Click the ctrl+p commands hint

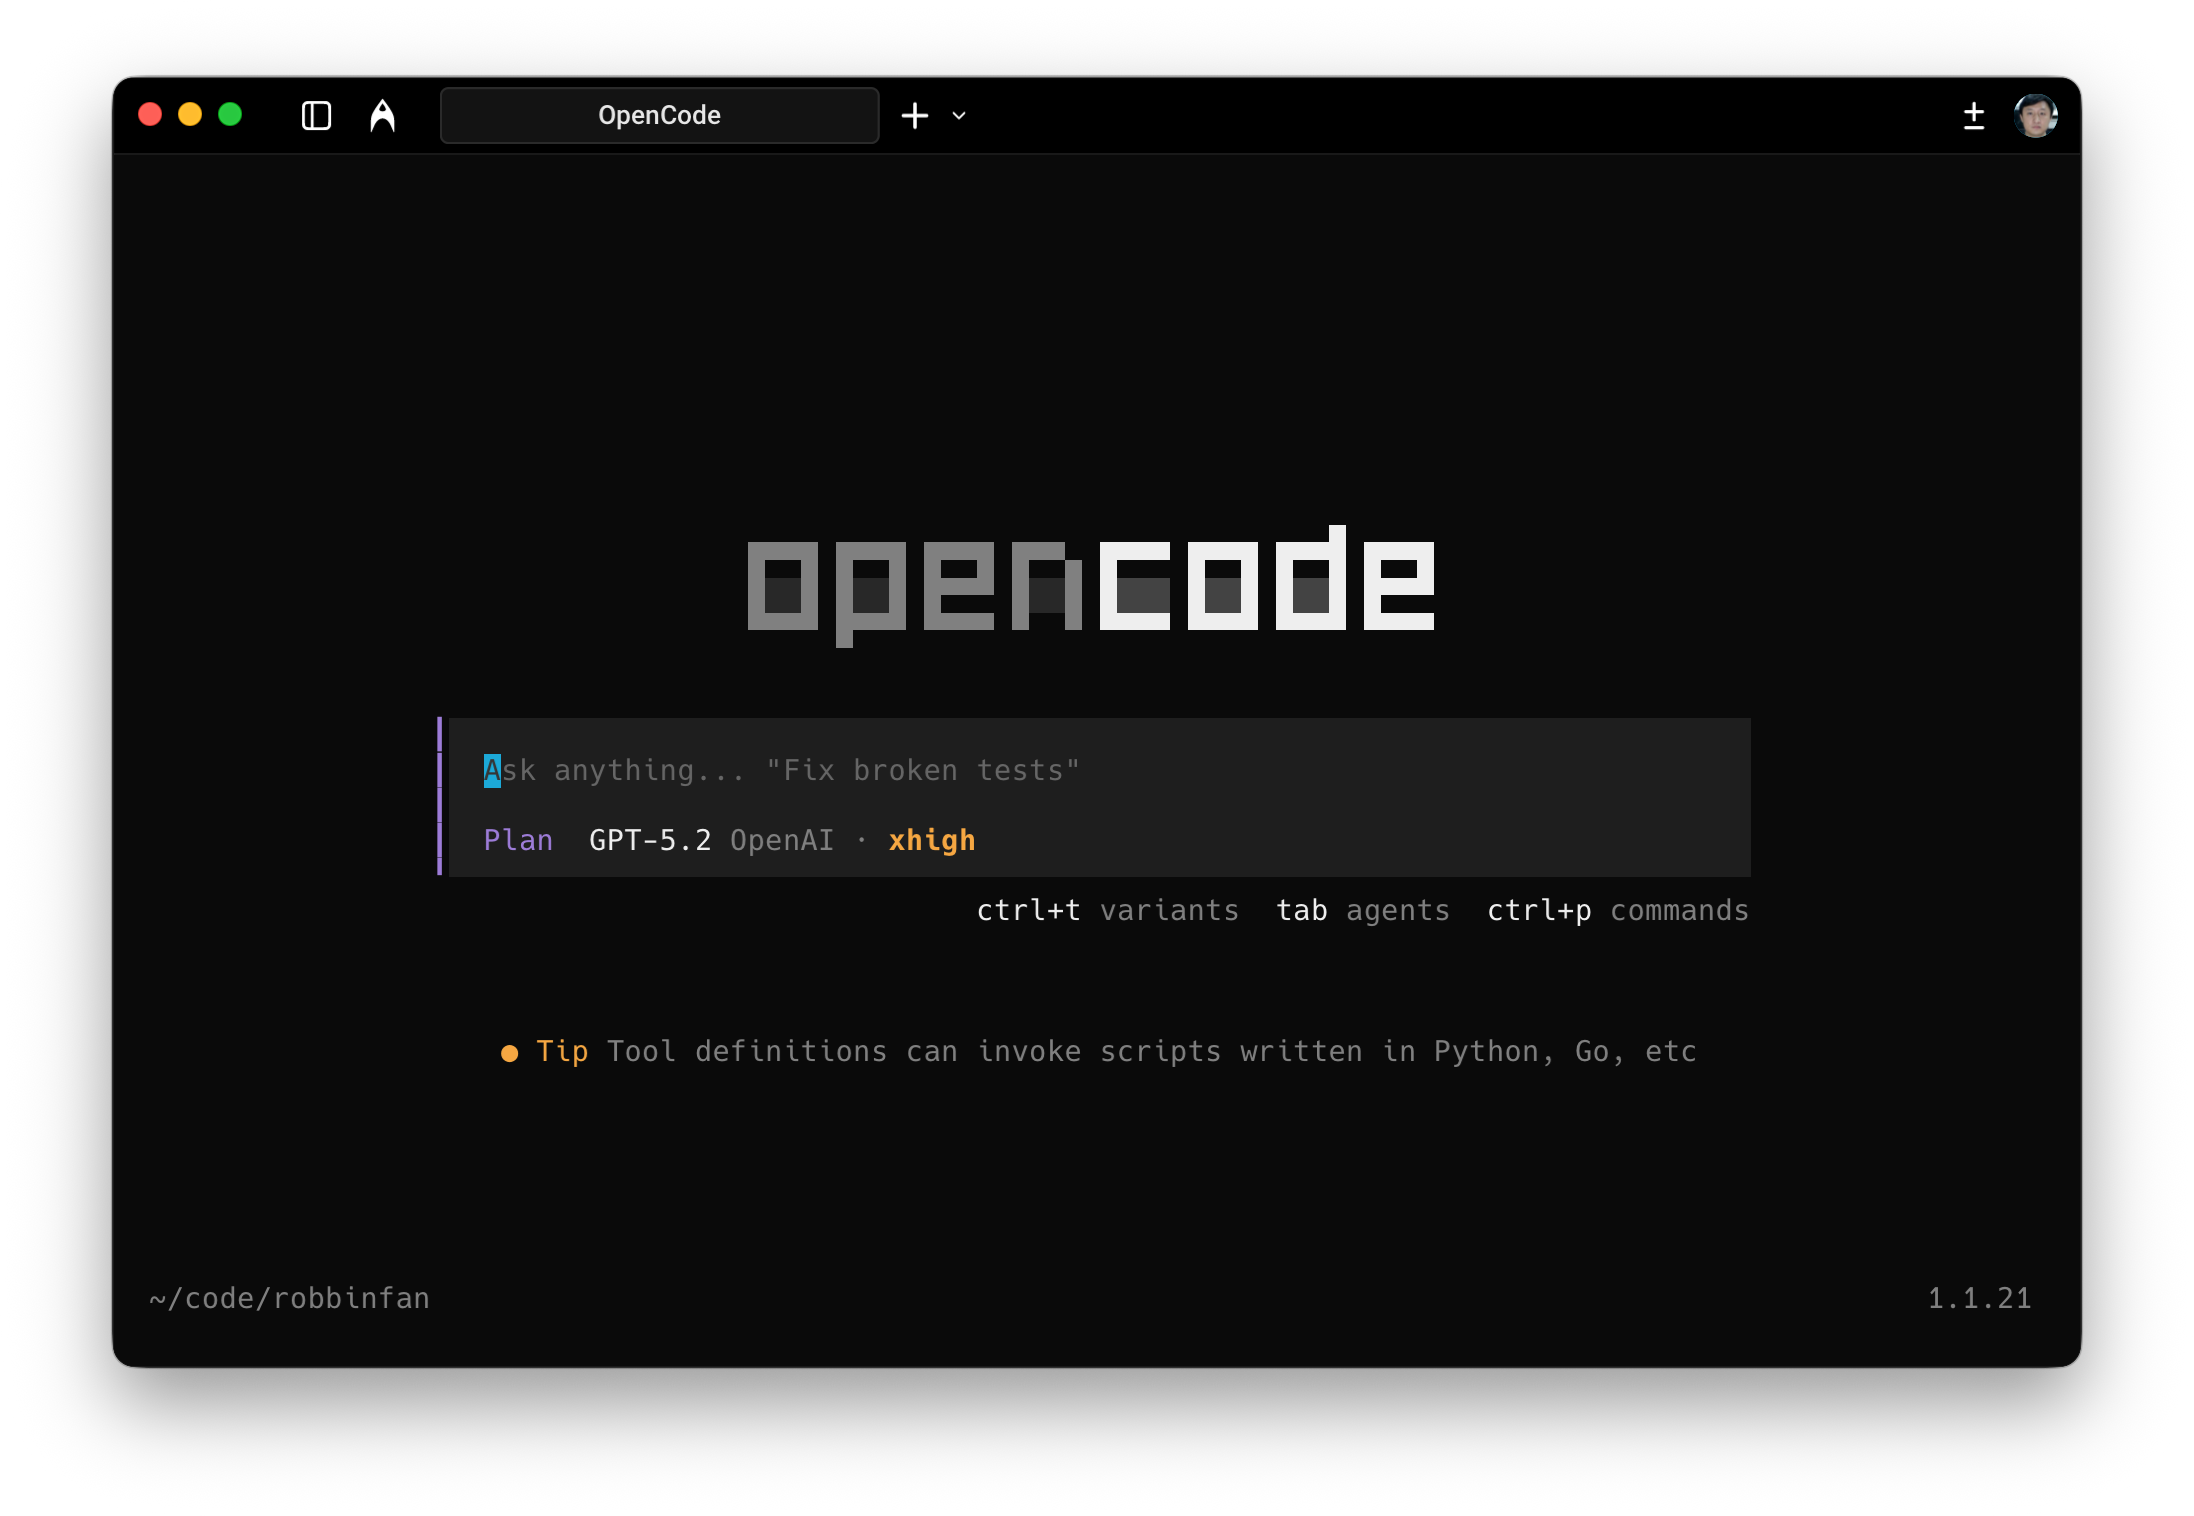[1617, 910]
